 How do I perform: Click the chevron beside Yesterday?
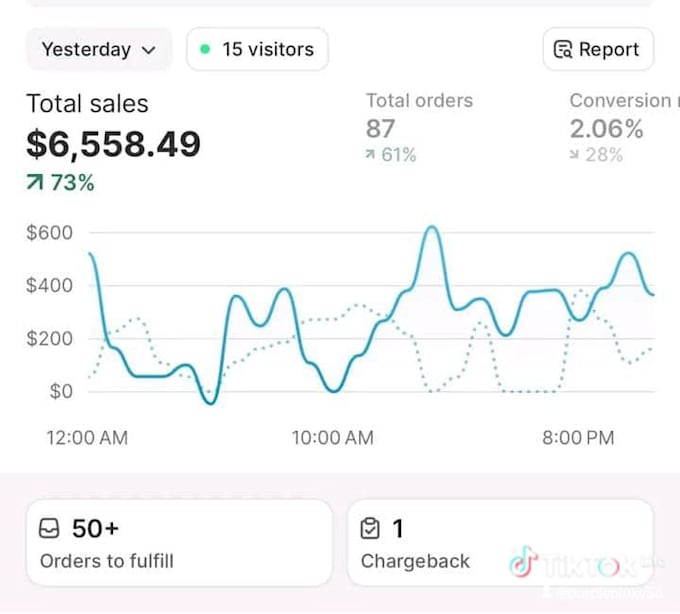[148, 50]
